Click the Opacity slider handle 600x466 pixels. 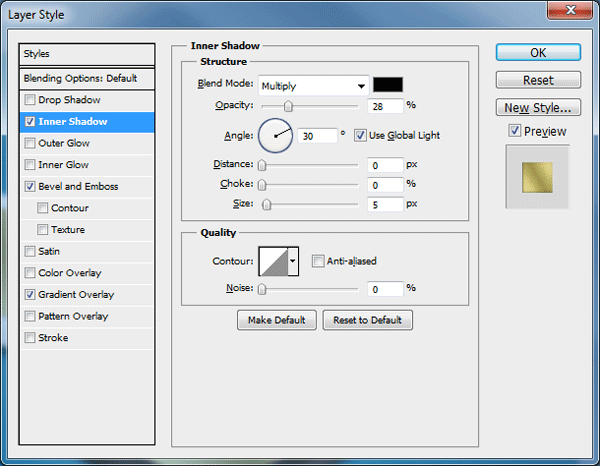[x=288, y=106]
